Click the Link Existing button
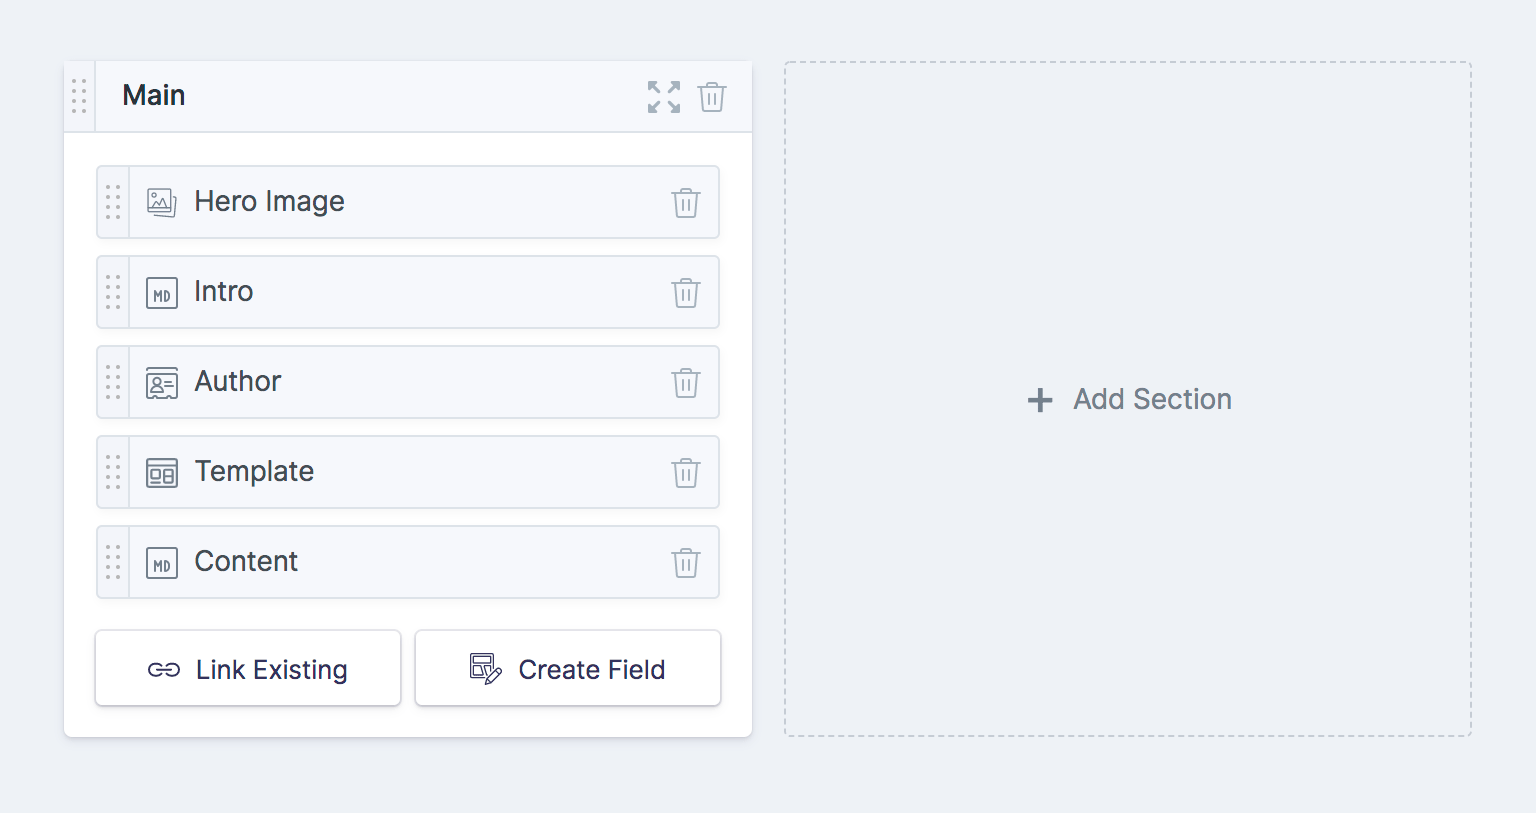This screenshot has height=813, width=1536. click(247, 668)
